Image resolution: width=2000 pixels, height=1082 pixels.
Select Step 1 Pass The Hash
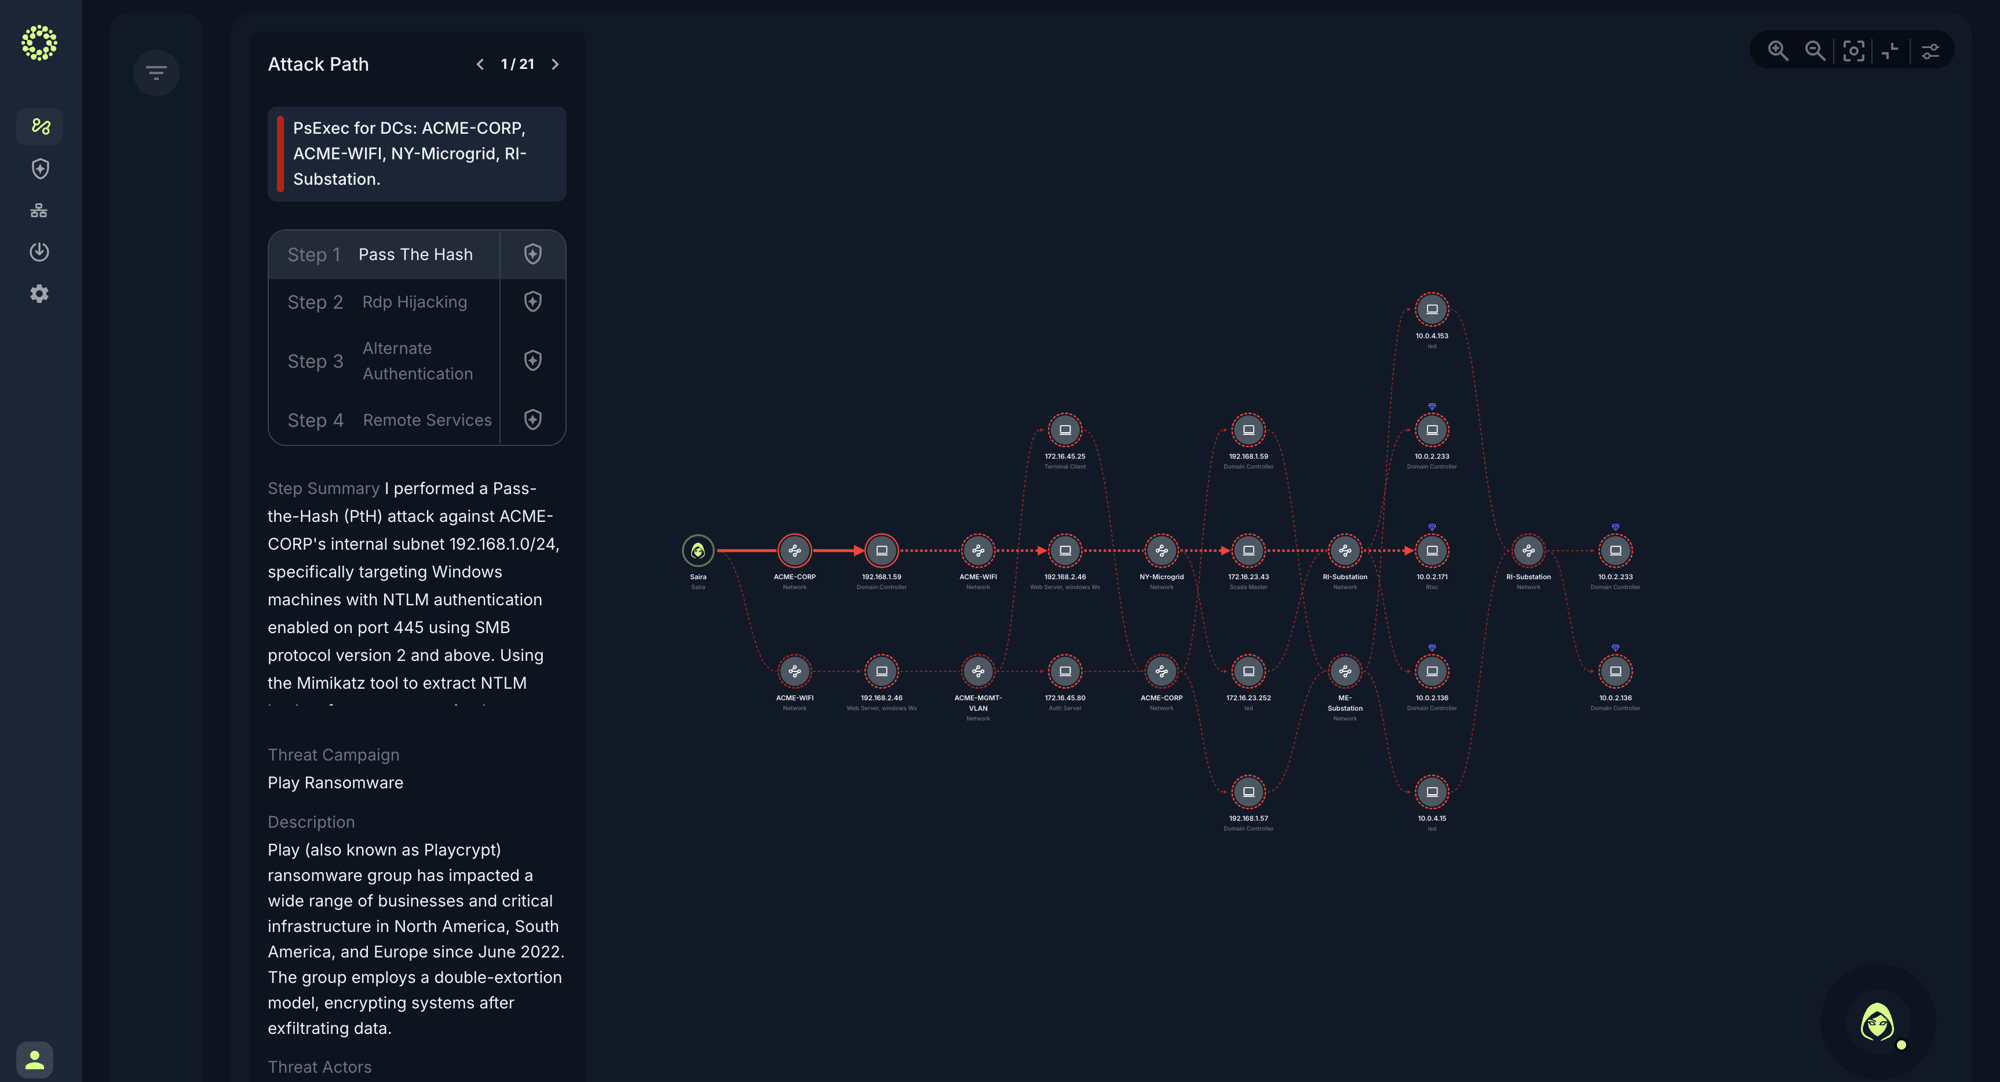click(x=384, y=255)
